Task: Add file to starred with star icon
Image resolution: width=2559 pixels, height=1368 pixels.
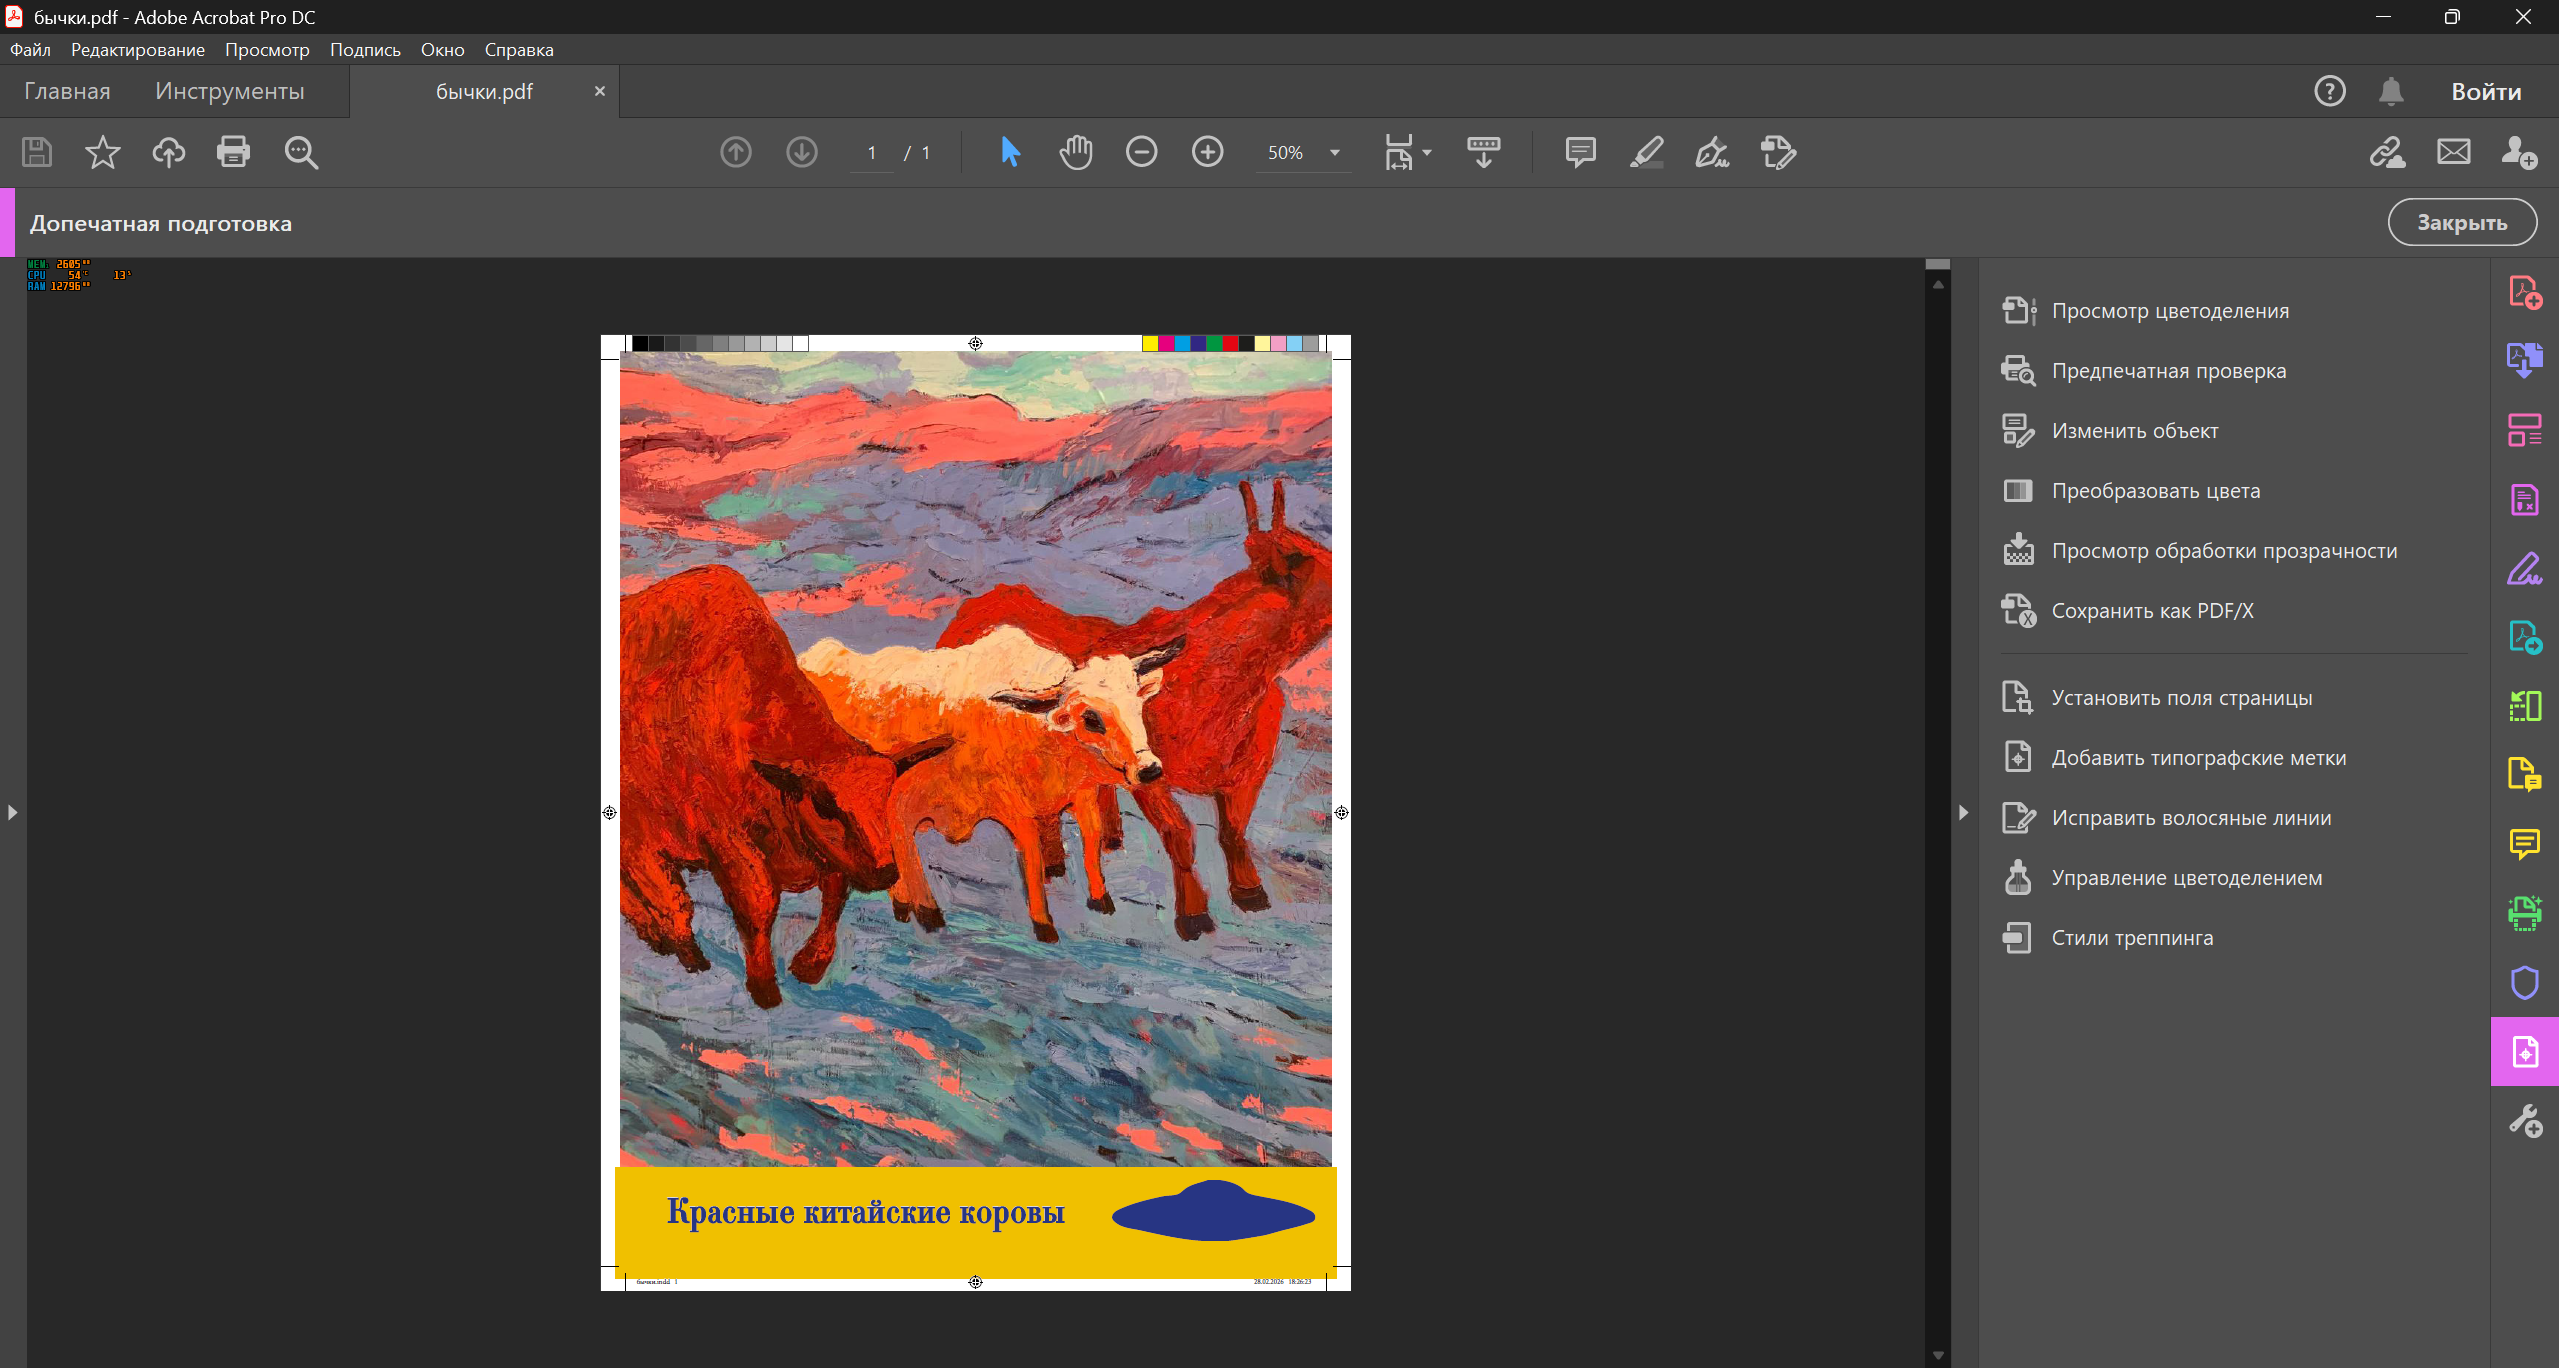Action: tap(102, 152)
